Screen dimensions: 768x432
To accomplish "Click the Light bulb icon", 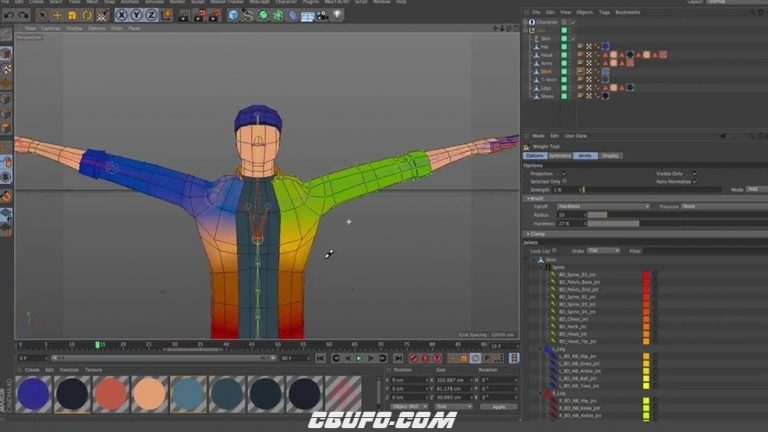I will (337, 15).
